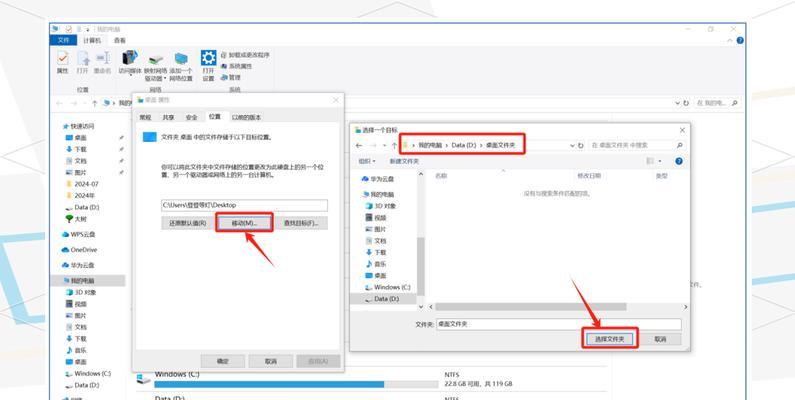Viewport: 795px width, 400px height.
Task: Open 华为云盘 in Explorer sidebar
Action: (x=78, y=265)
